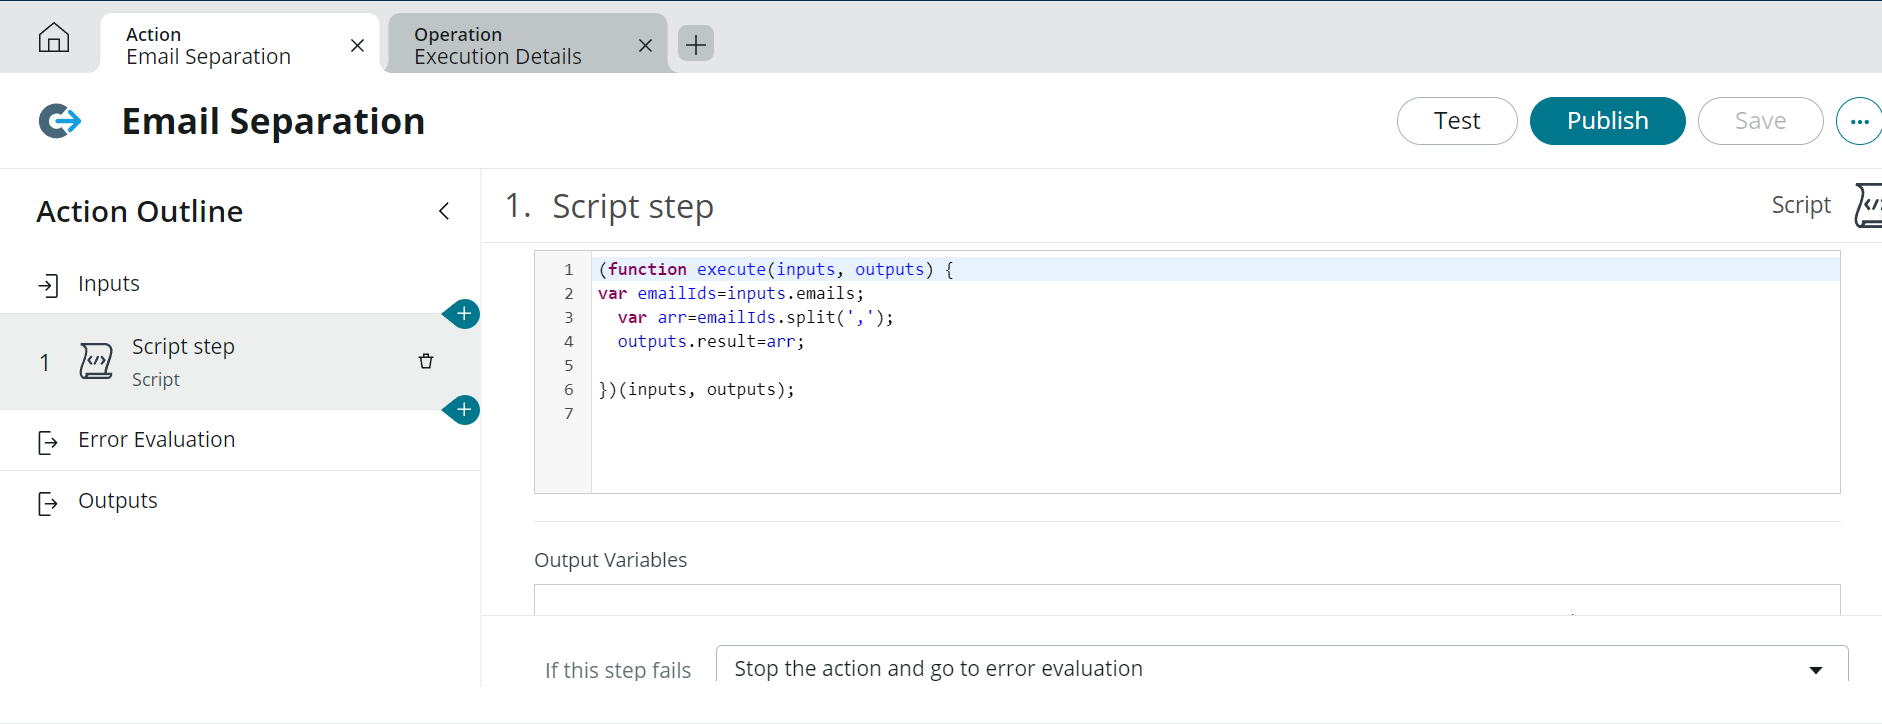Publish the Email Separation action
This screenshot has height=724, width=1882.
tap(1606, 121)
